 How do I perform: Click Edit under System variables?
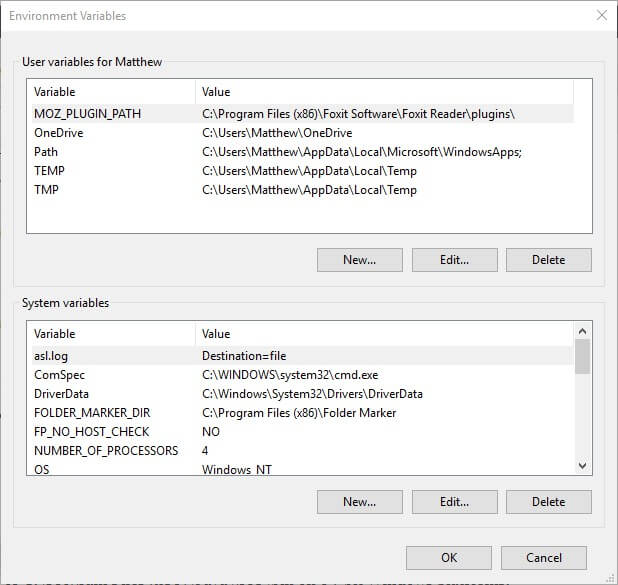[454, 502]
